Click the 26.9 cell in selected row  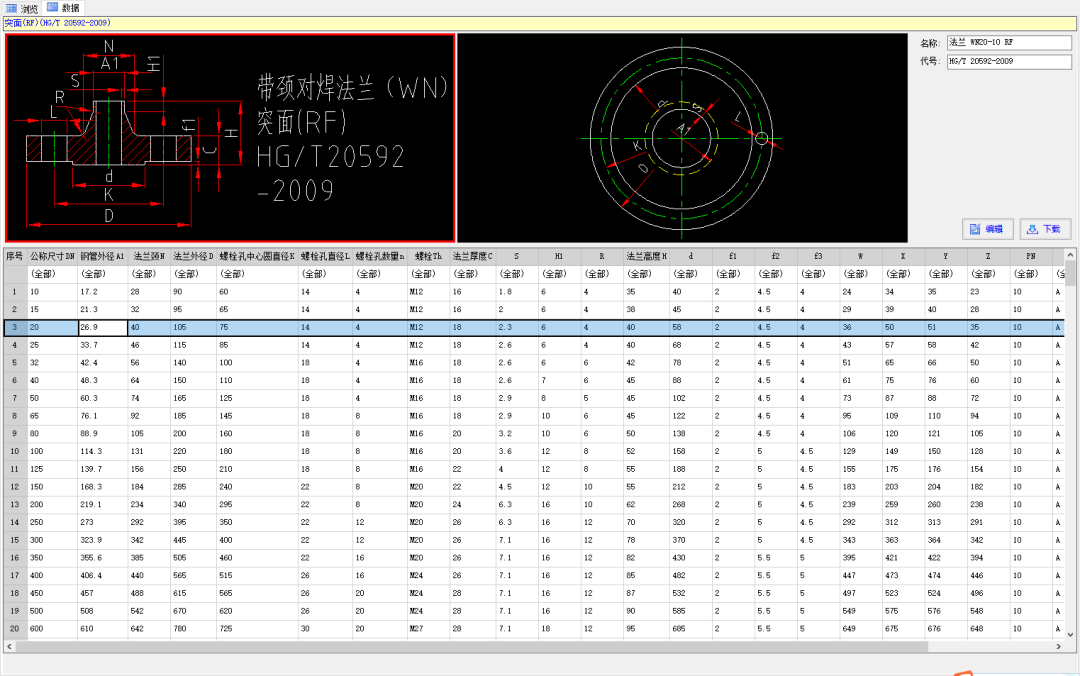[102, 327]
